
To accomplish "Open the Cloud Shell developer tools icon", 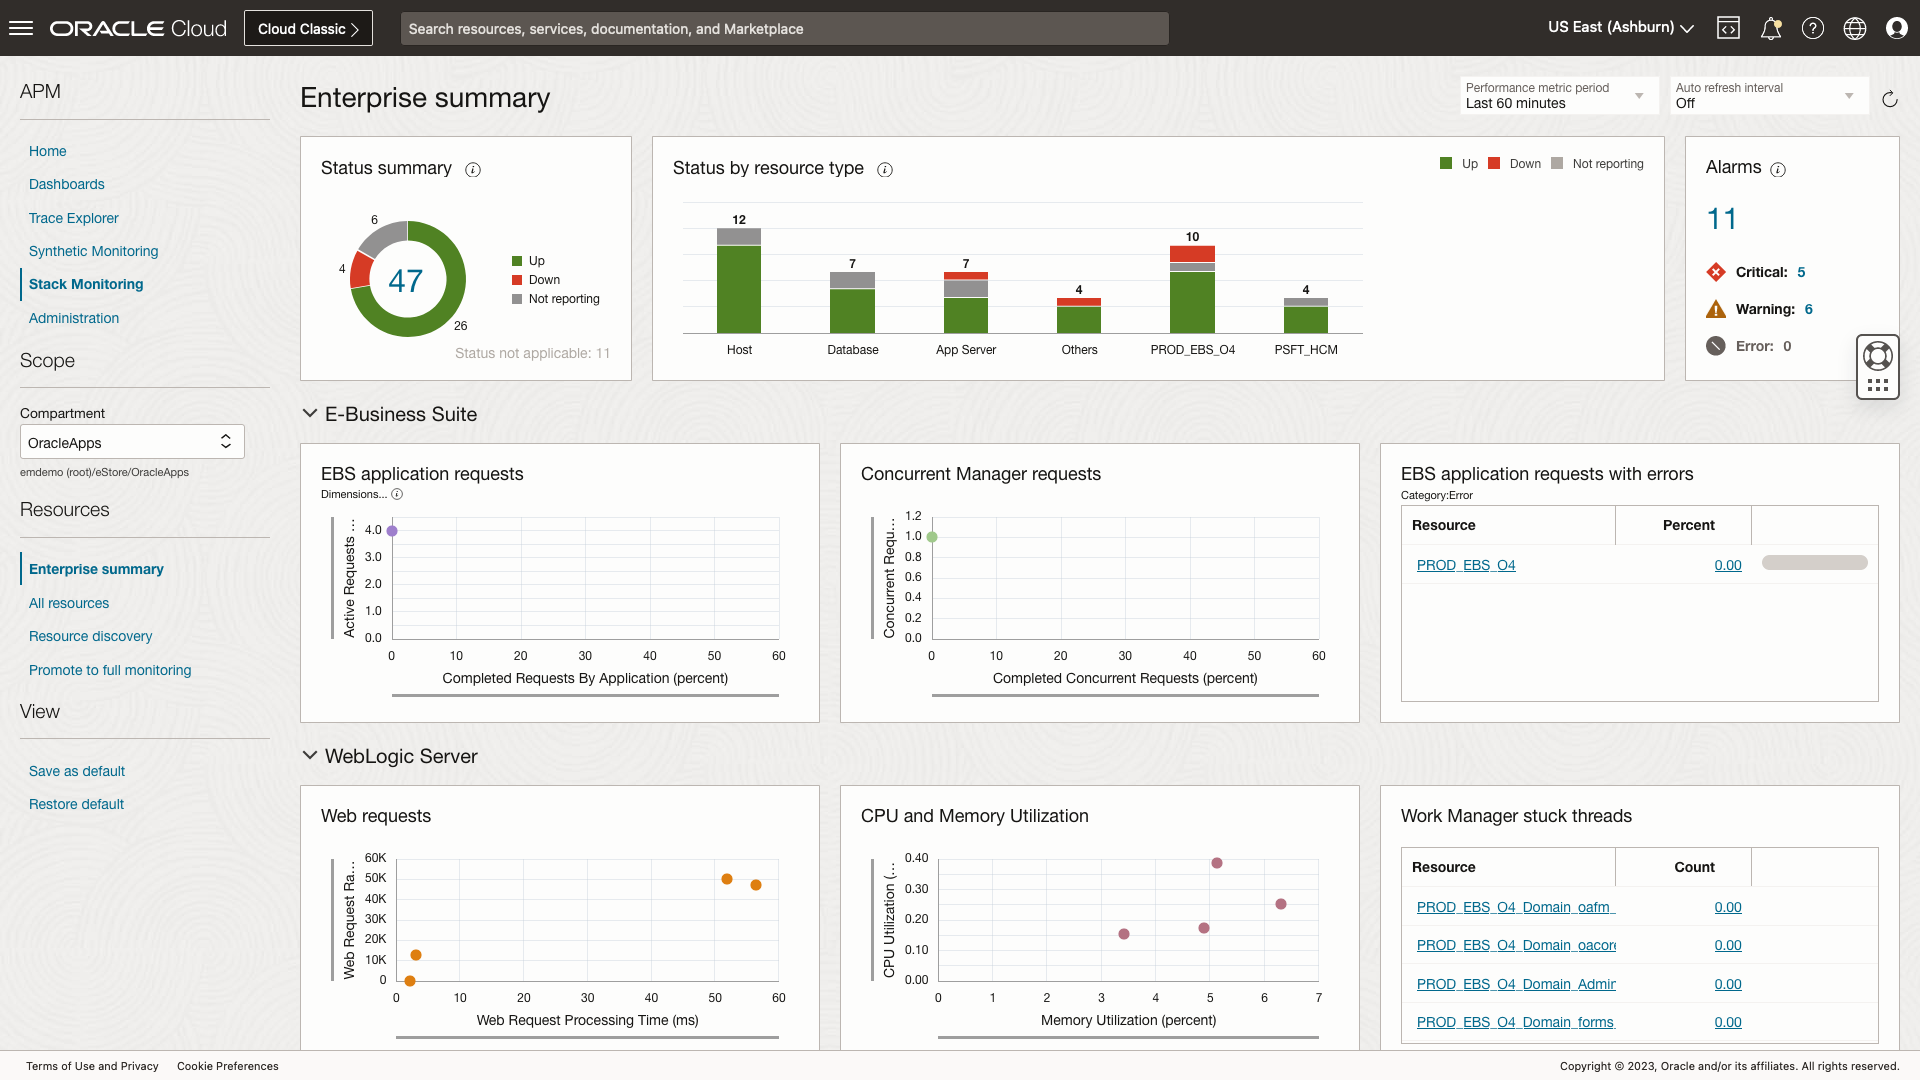I will tap(1728, 28).
